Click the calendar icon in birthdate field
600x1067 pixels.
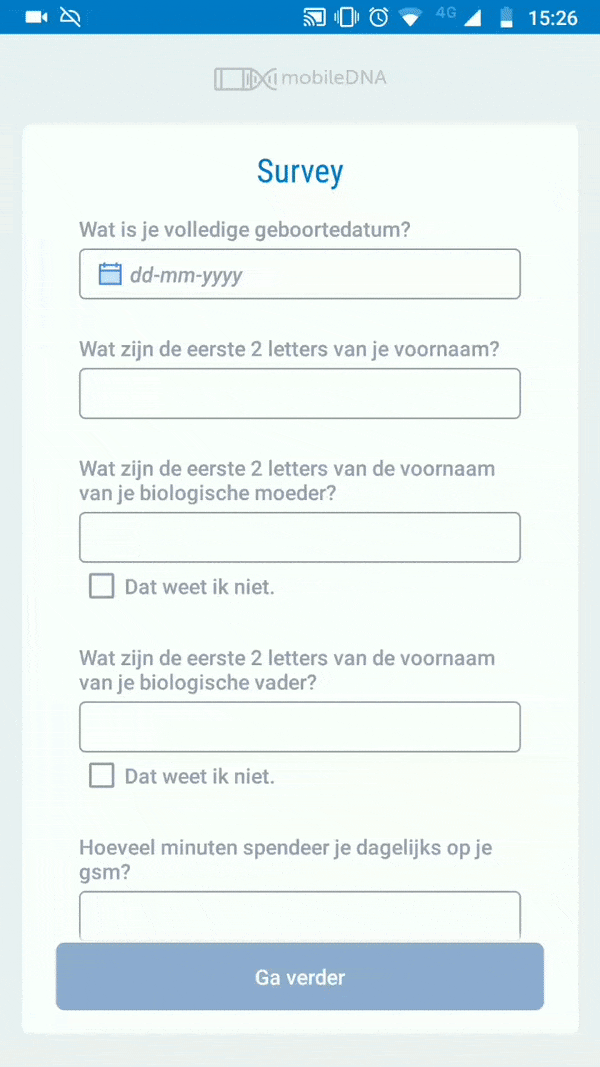click(x=110, y=274)
